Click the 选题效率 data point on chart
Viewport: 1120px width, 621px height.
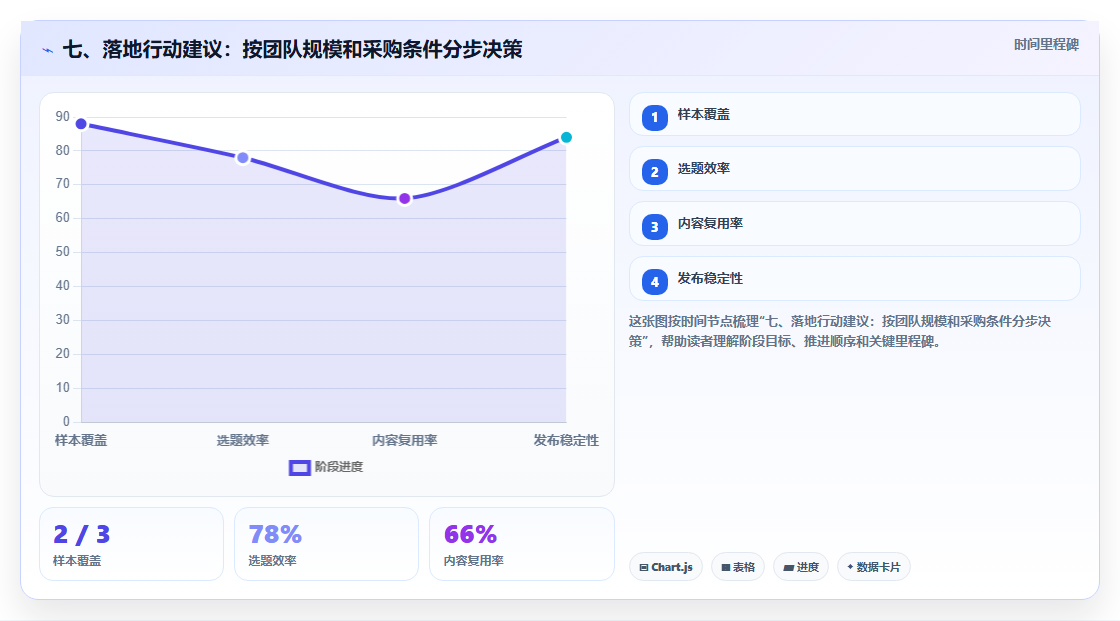coord(243,158)
